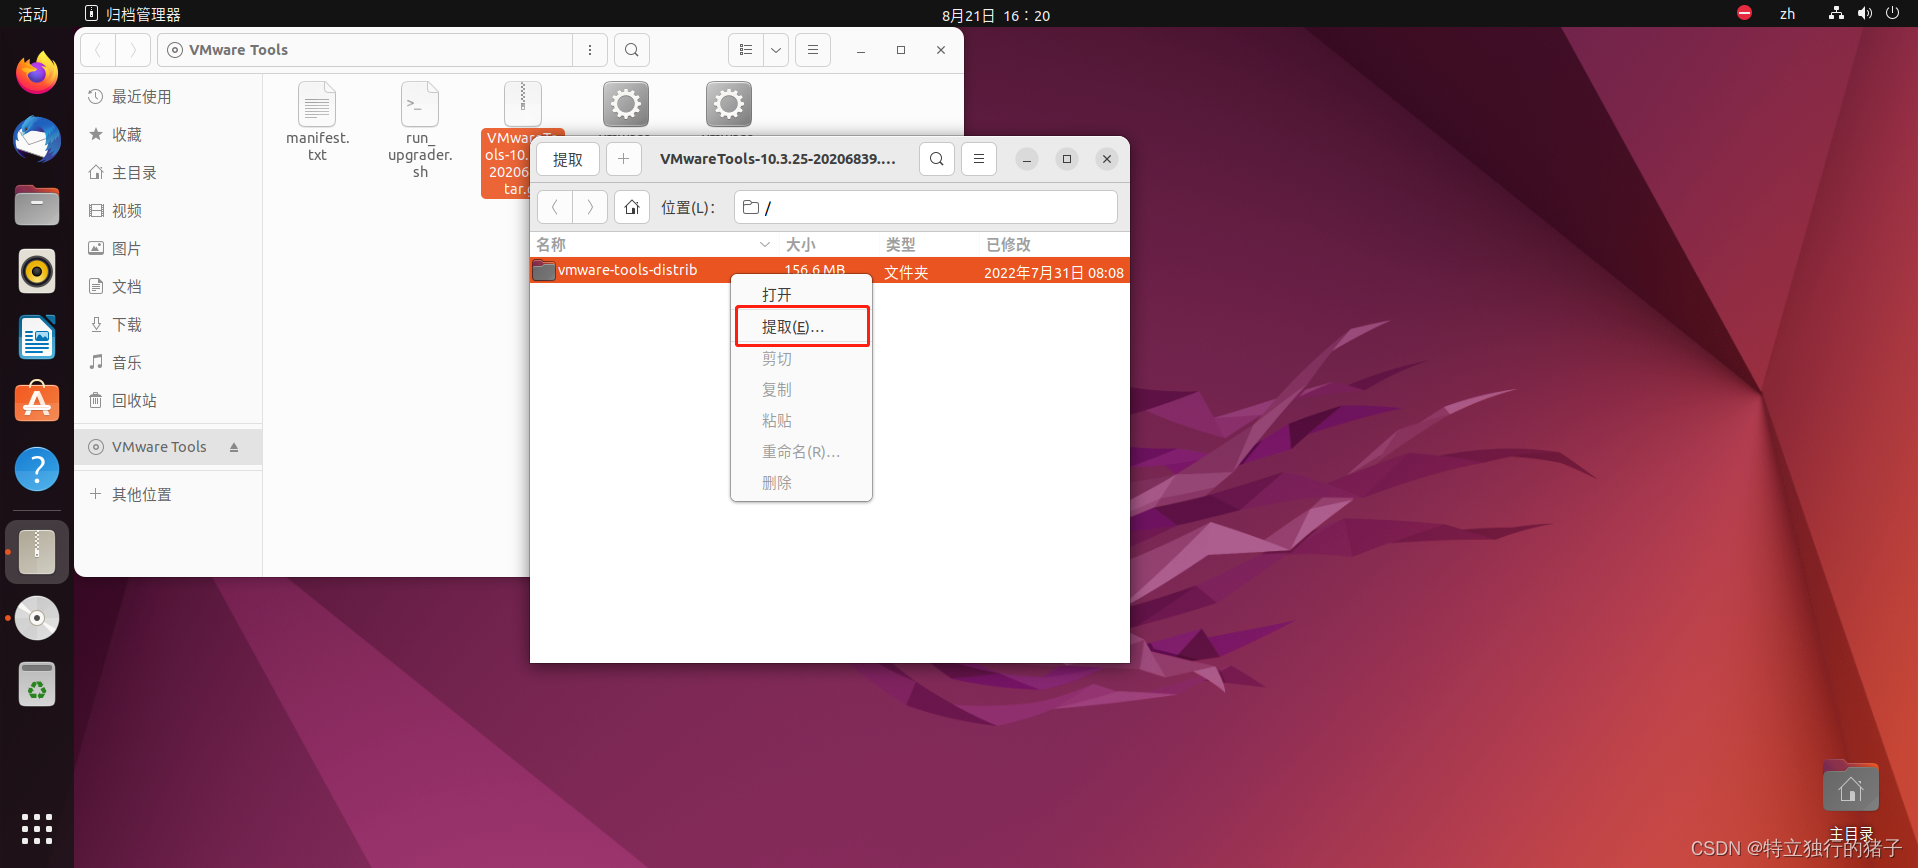Choose Open from the context menu

(802, 295)
